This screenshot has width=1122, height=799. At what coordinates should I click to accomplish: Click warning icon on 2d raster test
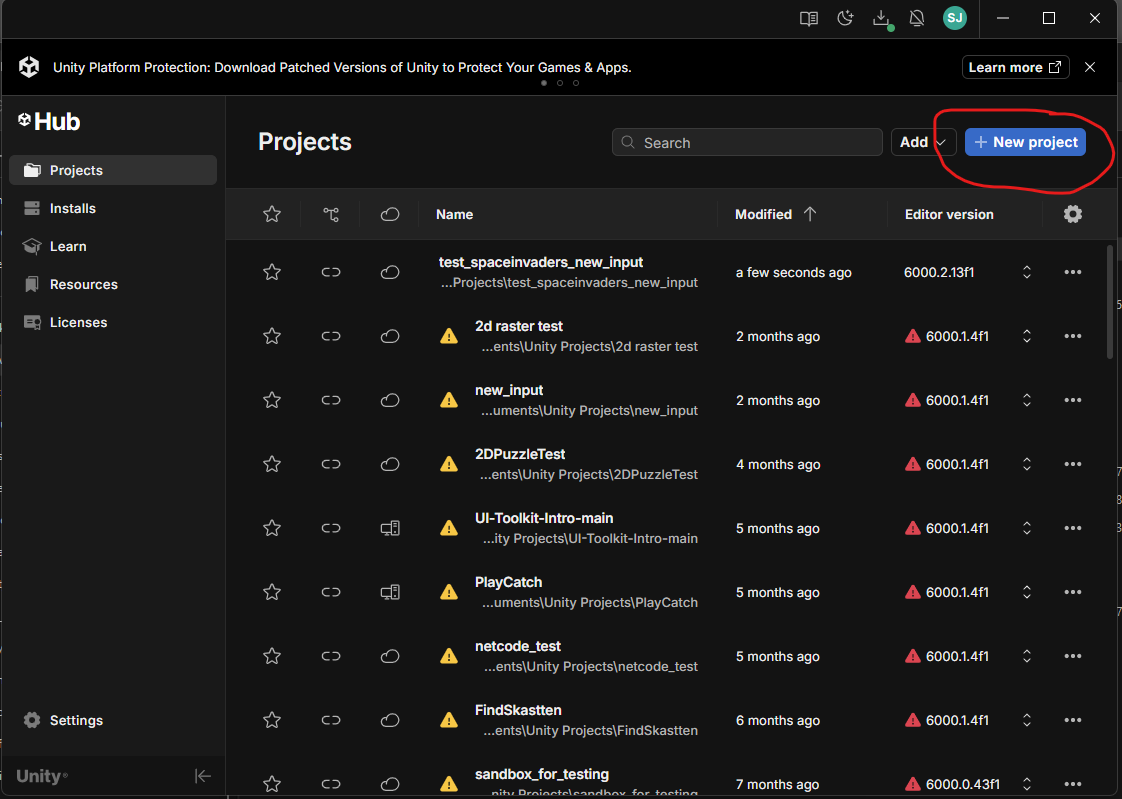(x=449, y=336)
